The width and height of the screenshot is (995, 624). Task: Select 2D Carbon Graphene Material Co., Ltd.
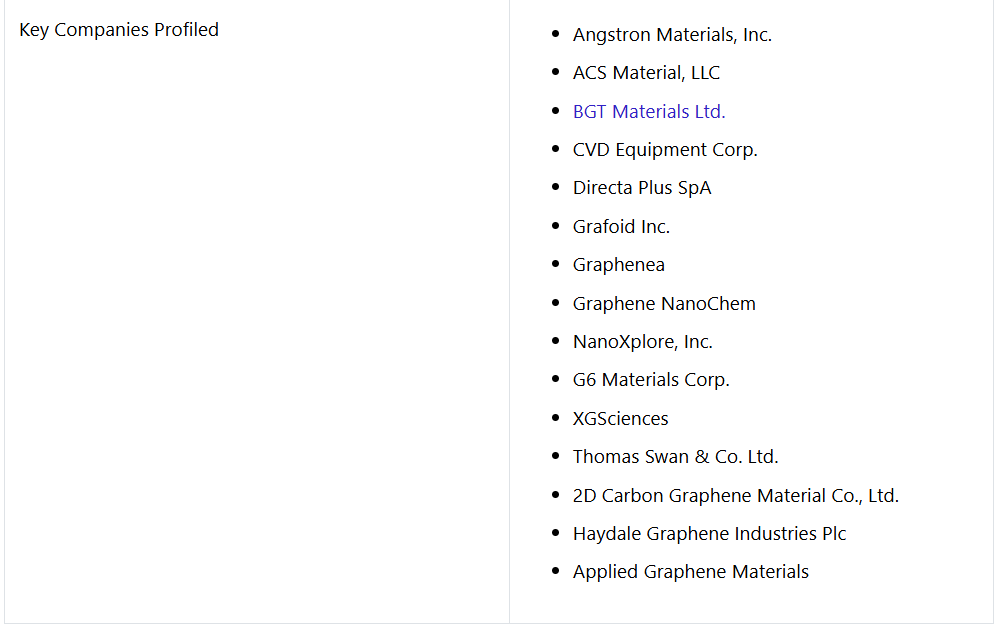point(735,495)
